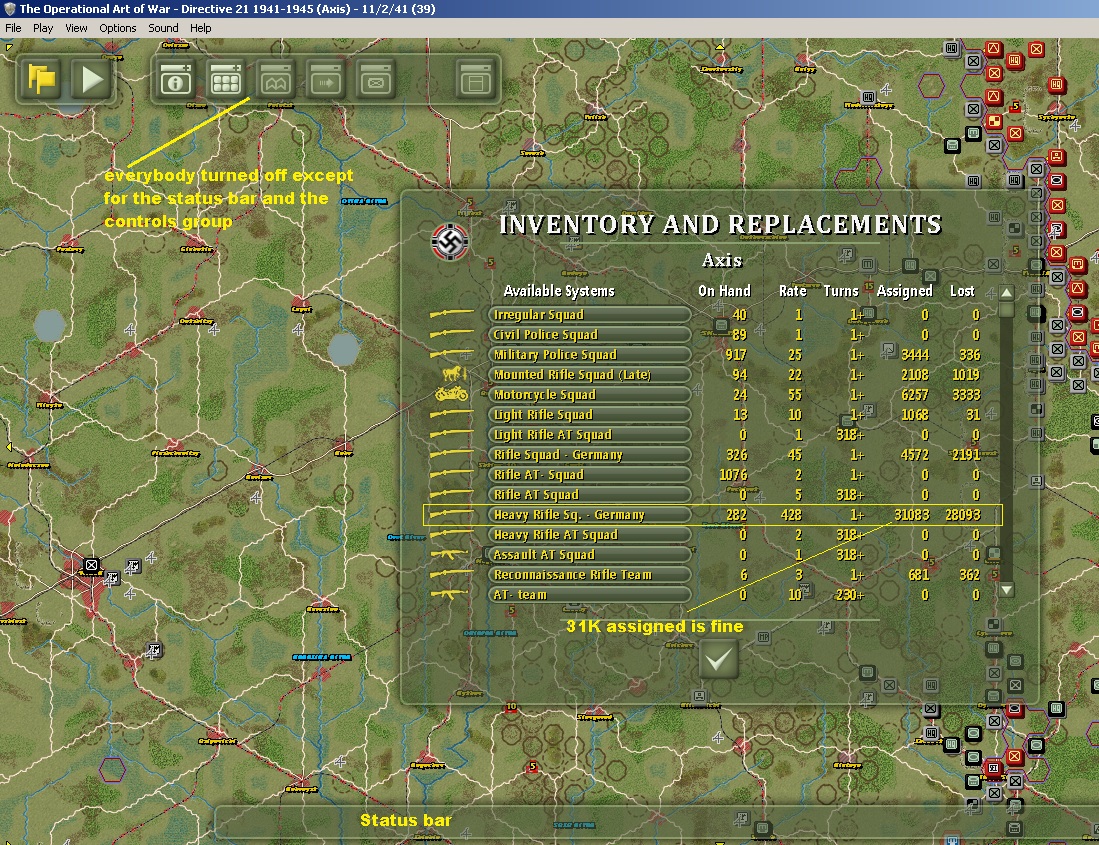The width and height of the screenshot is (1099, 845).
Task: Click the rifle icon beside Rifle Squad - Germany
Action: tap(452, 454)
